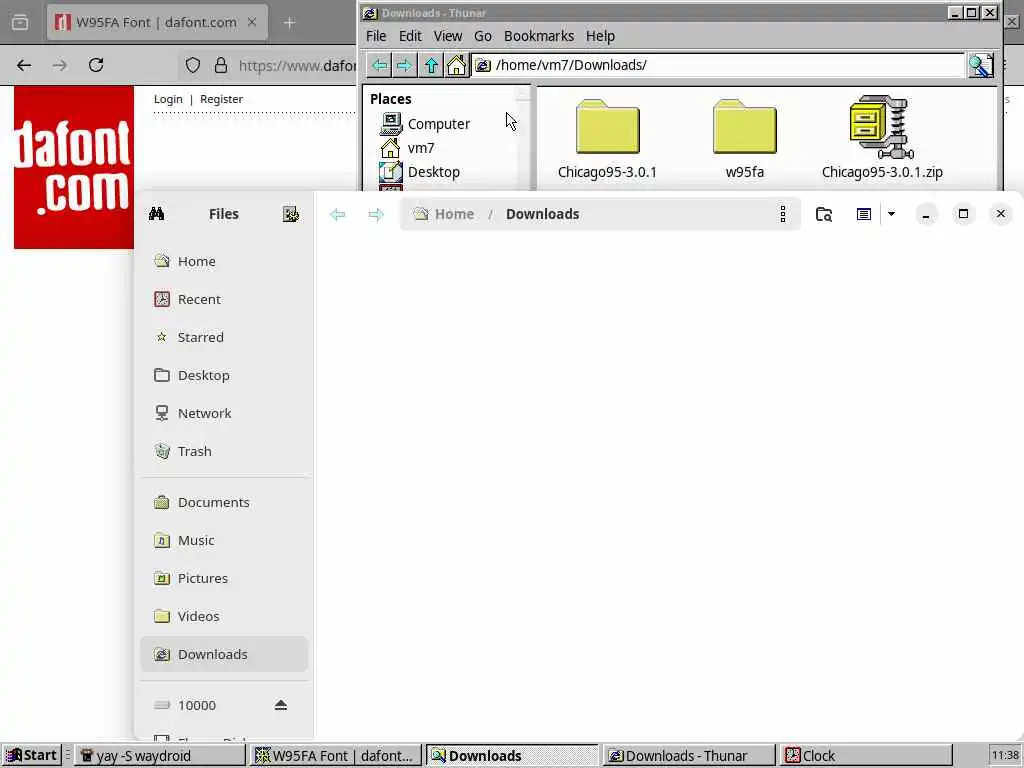Switch to yay -S waydroid taskbar item
The image size is (1024, 768).
pos(161,756)
